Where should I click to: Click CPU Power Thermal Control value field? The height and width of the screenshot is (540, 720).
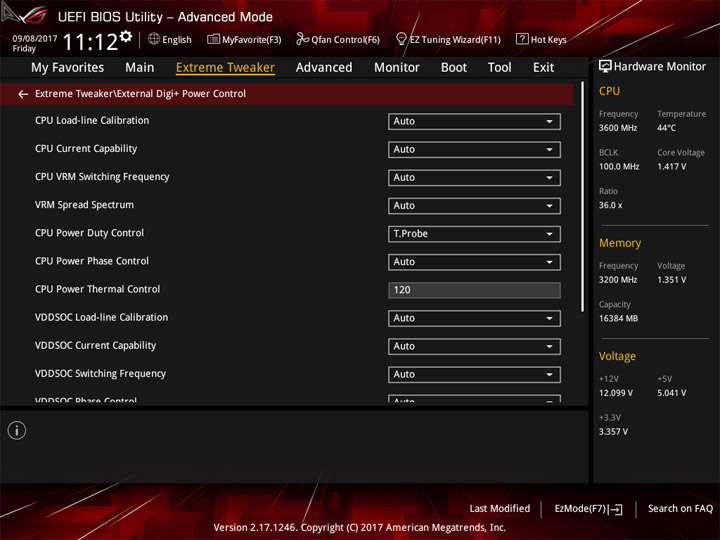tap(474, 290)
